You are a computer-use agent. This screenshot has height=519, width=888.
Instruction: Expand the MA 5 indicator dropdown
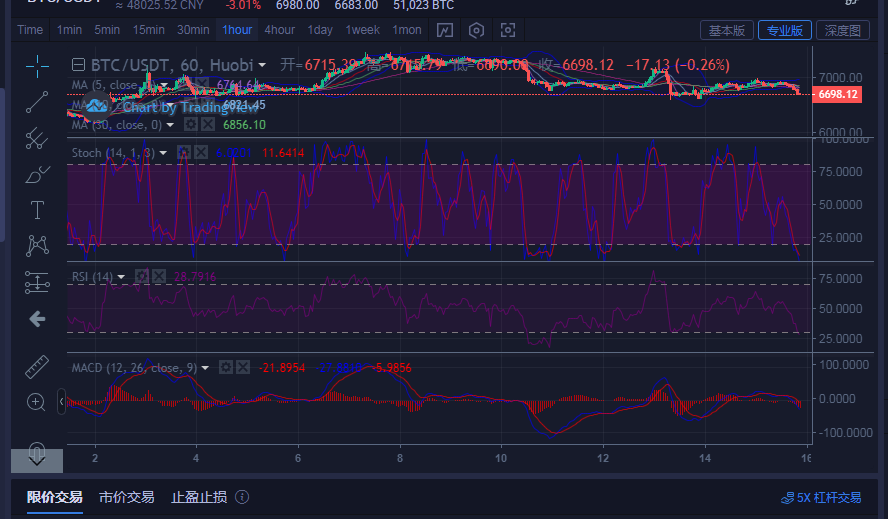(164, 86)
